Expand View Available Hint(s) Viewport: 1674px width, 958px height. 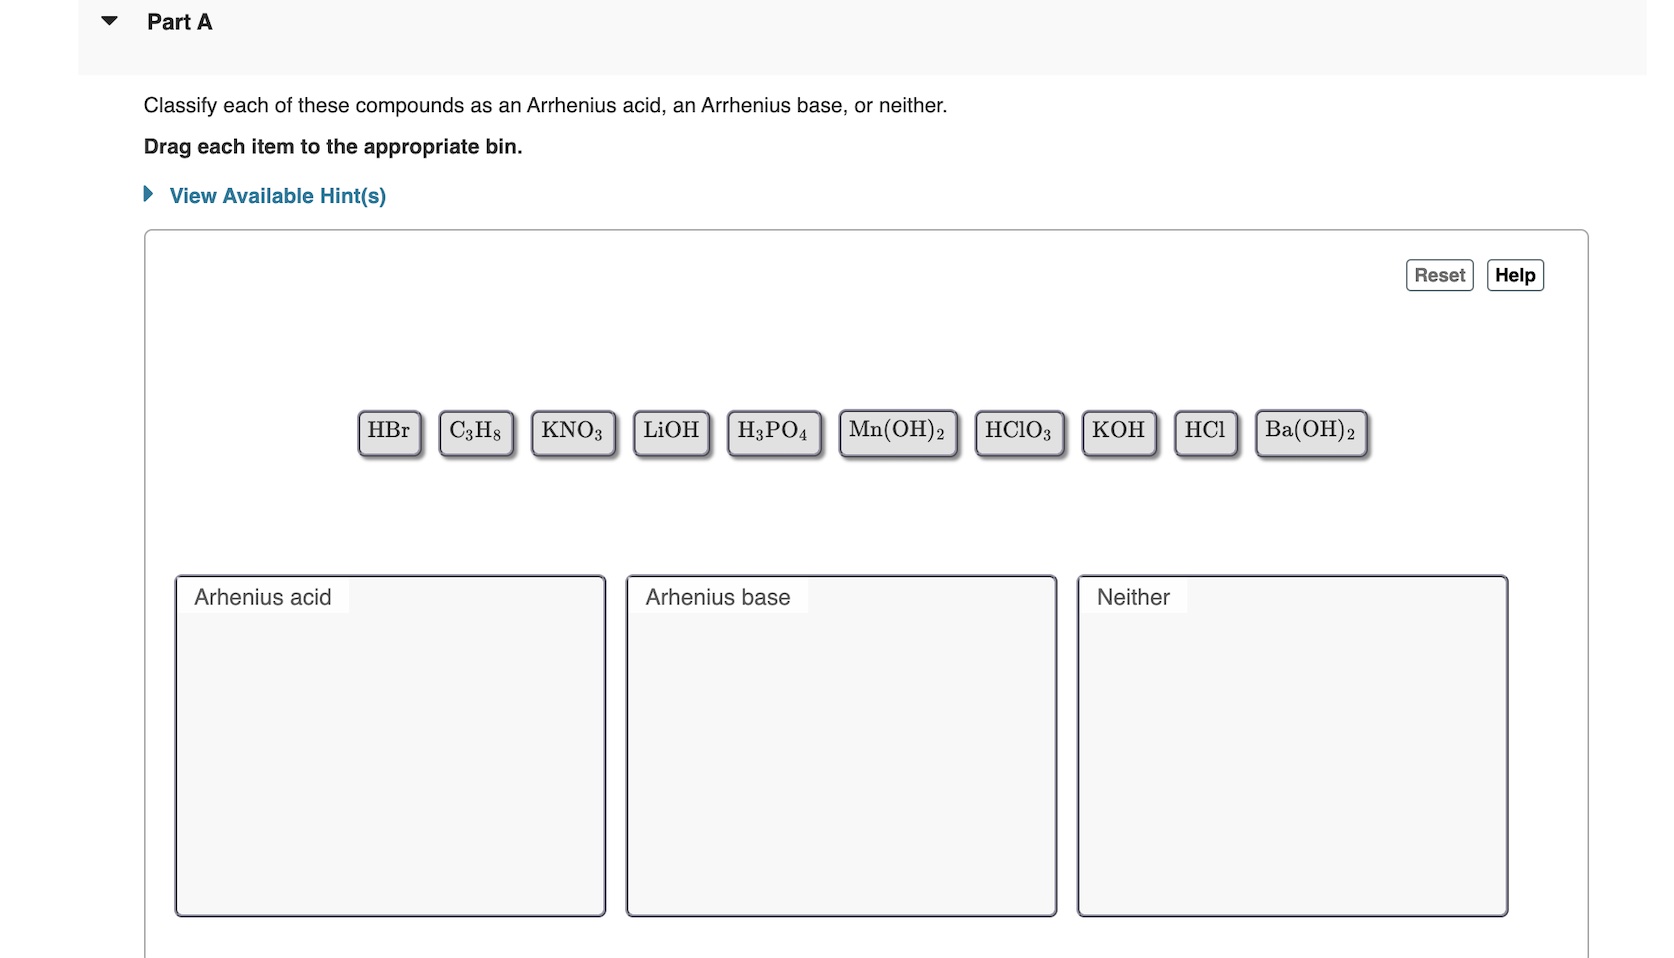[278, 196]
